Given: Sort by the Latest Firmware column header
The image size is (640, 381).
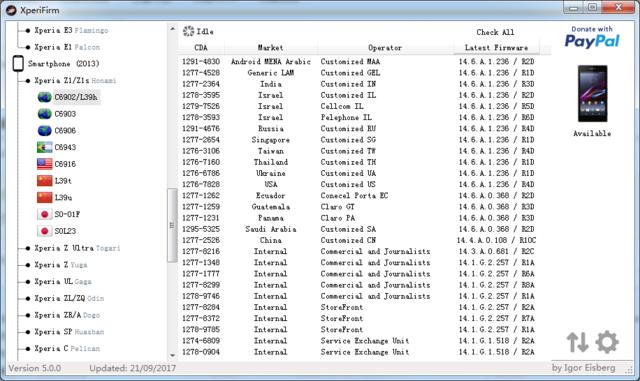Looking at the screenshot, I should coord(496,48).
